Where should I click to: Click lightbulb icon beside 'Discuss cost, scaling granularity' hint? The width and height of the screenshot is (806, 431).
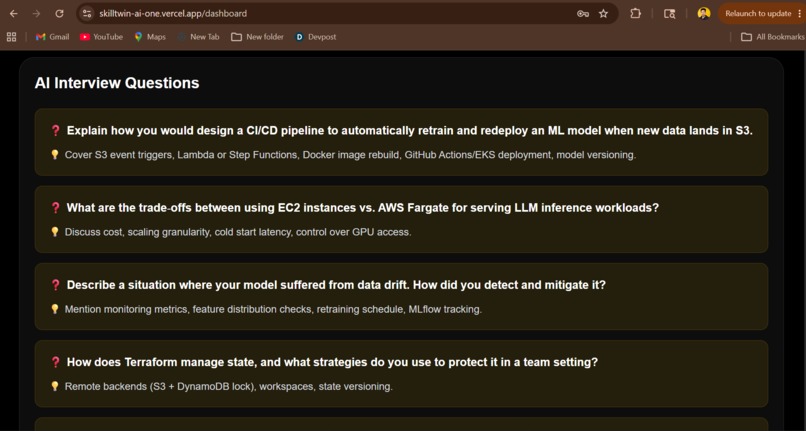pyautogui.click(x=55, y=231)
